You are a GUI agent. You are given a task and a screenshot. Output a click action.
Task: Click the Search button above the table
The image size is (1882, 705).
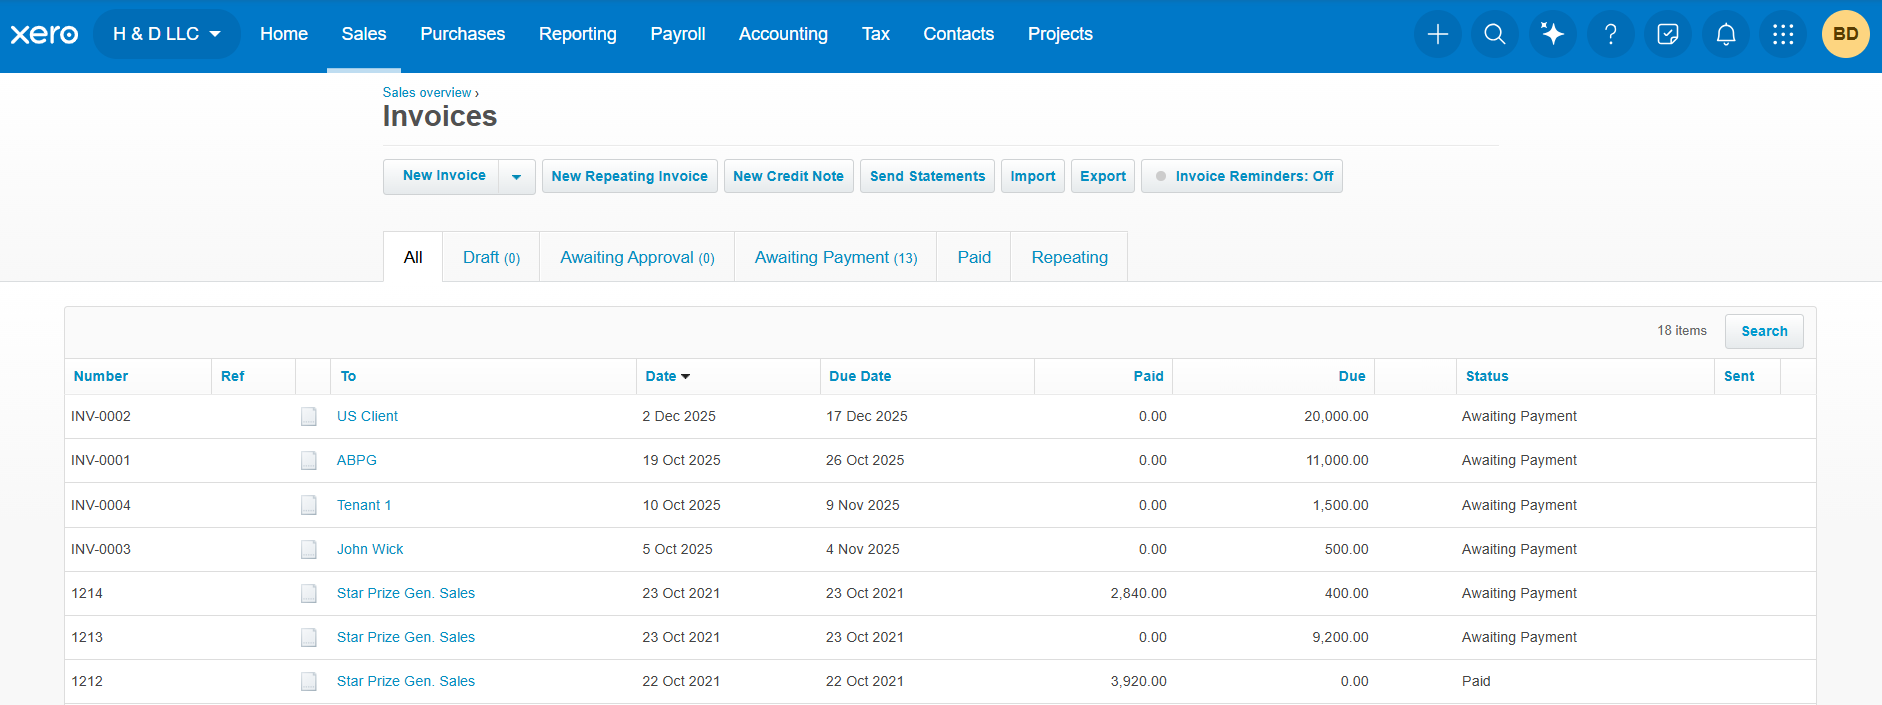pyautogui.click(x=1764, y=331)
